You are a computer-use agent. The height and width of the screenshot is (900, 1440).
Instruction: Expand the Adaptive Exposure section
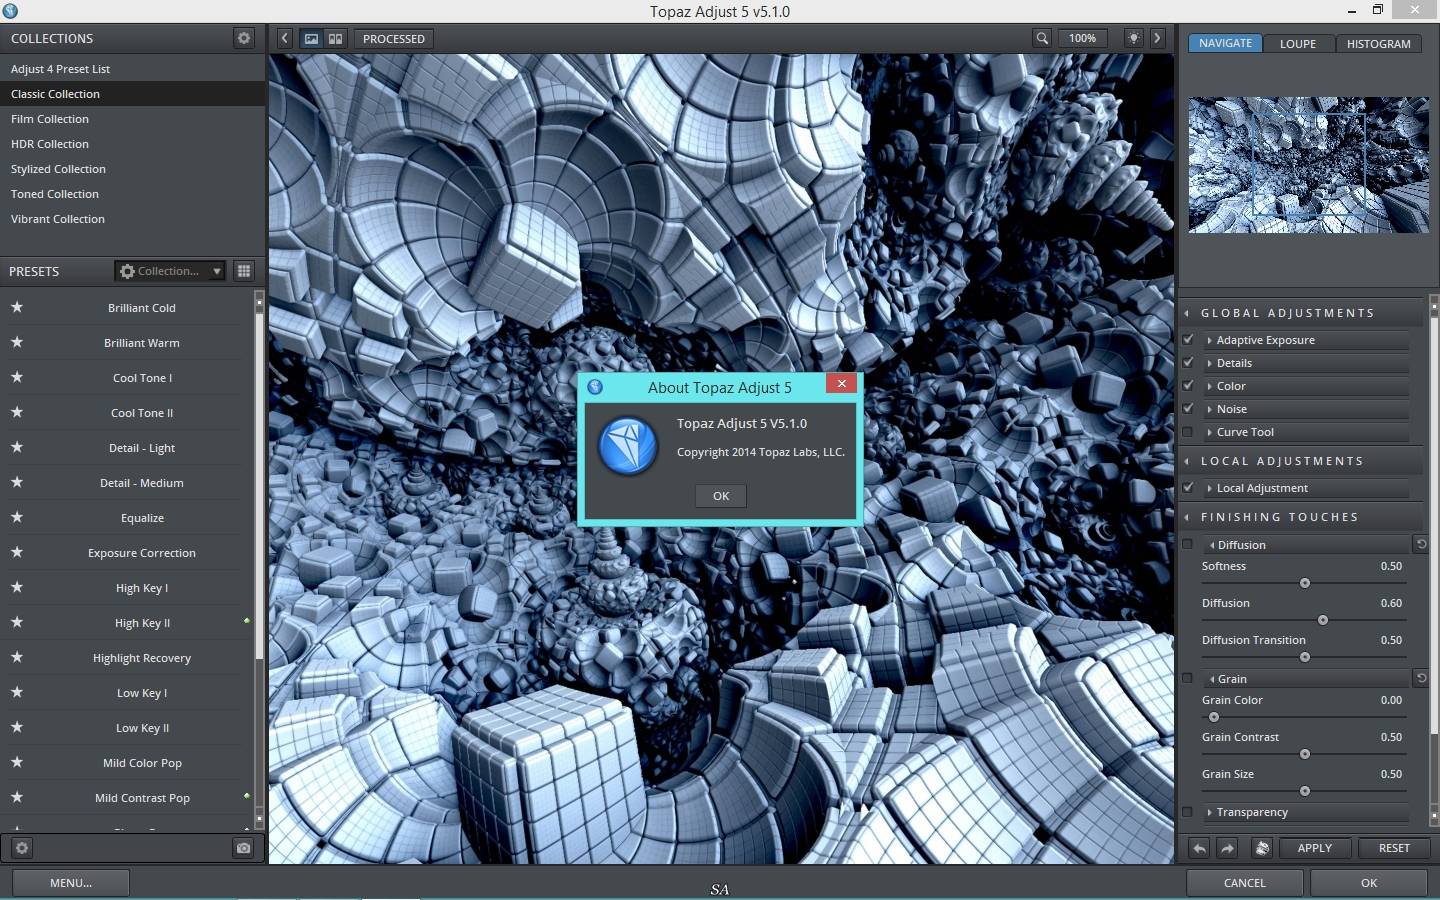coord(1304,340)
